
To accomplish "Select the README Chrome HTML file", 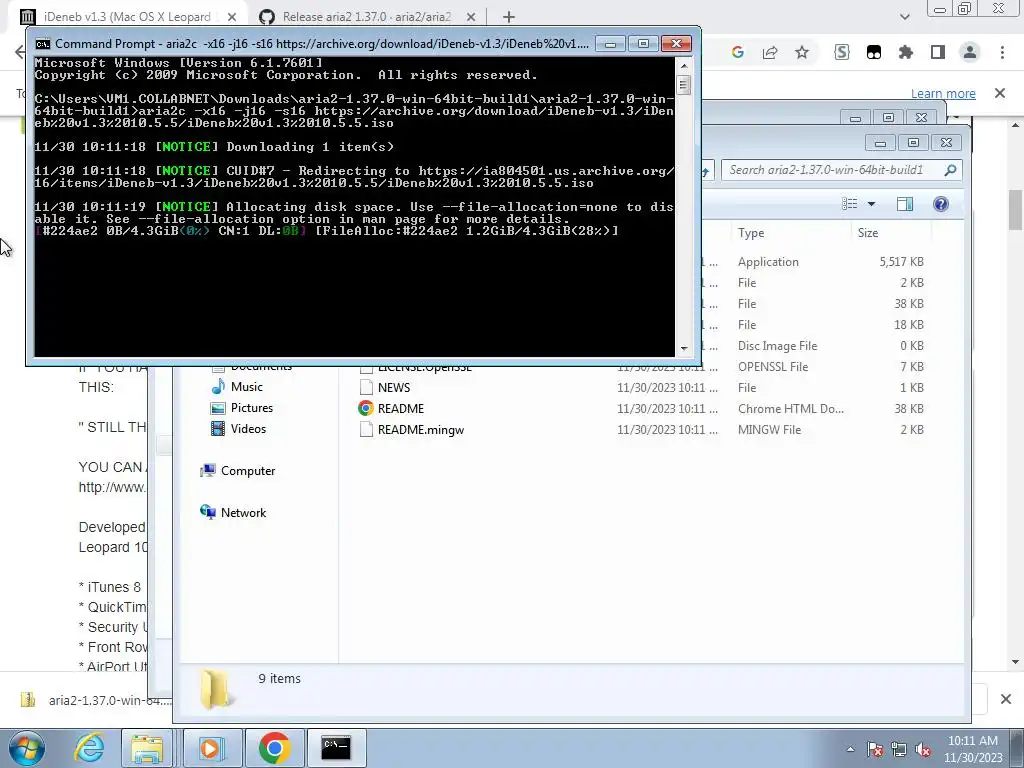I will (x=400, y=409).
